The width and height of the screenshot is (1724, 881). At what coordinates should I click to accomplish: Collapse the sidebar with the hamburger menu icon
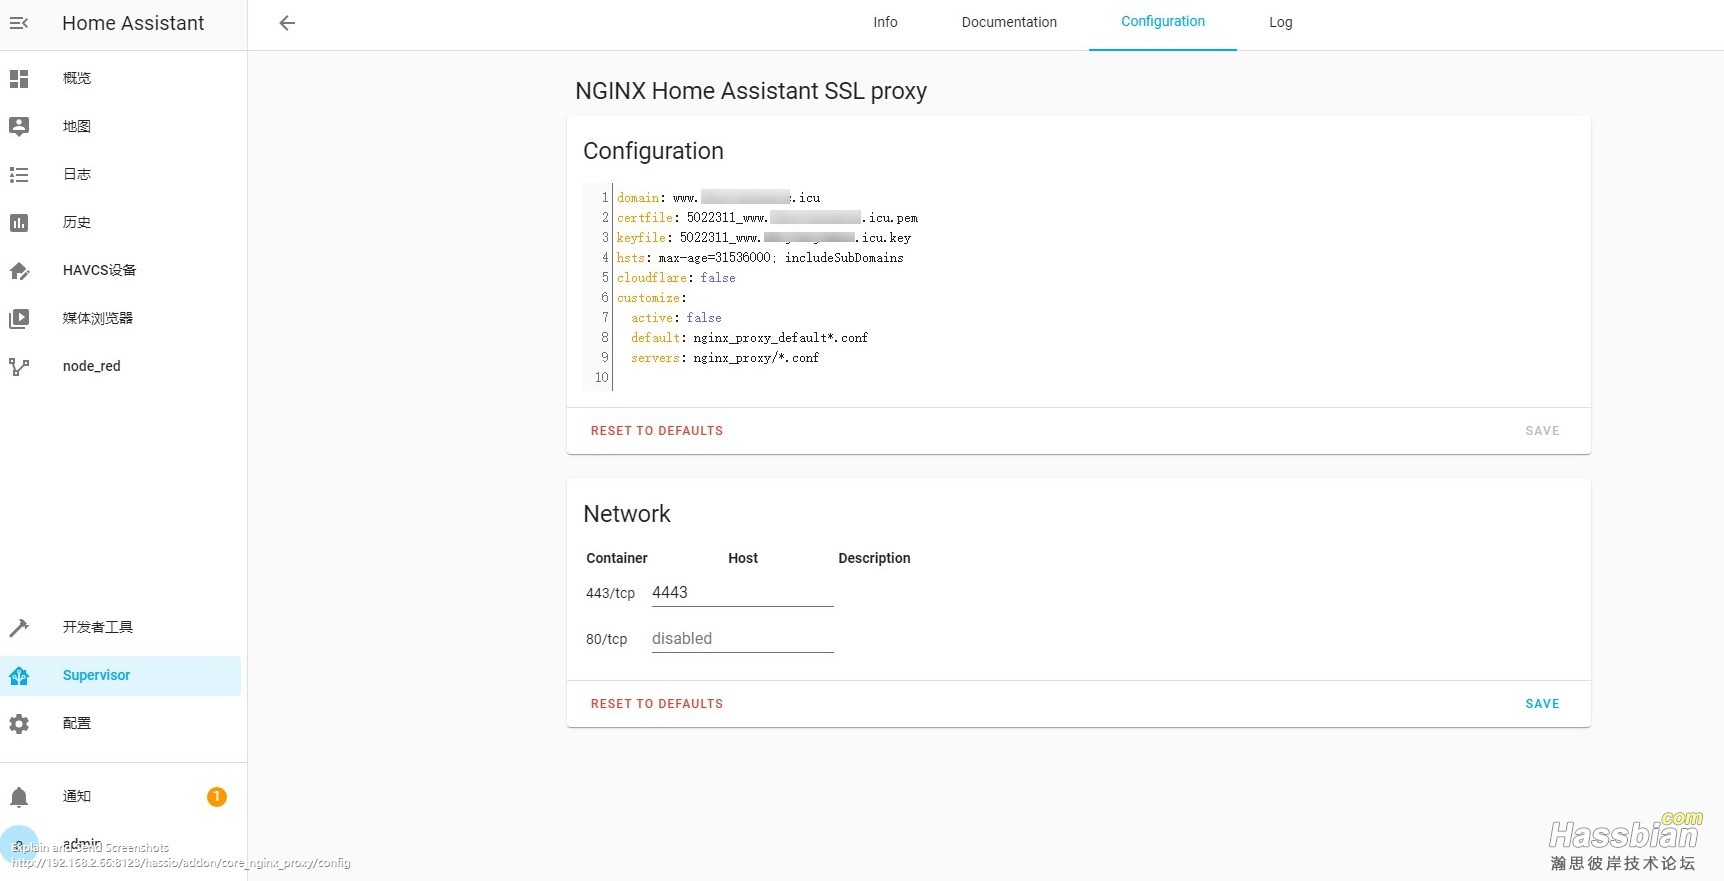tap(19, 23)
